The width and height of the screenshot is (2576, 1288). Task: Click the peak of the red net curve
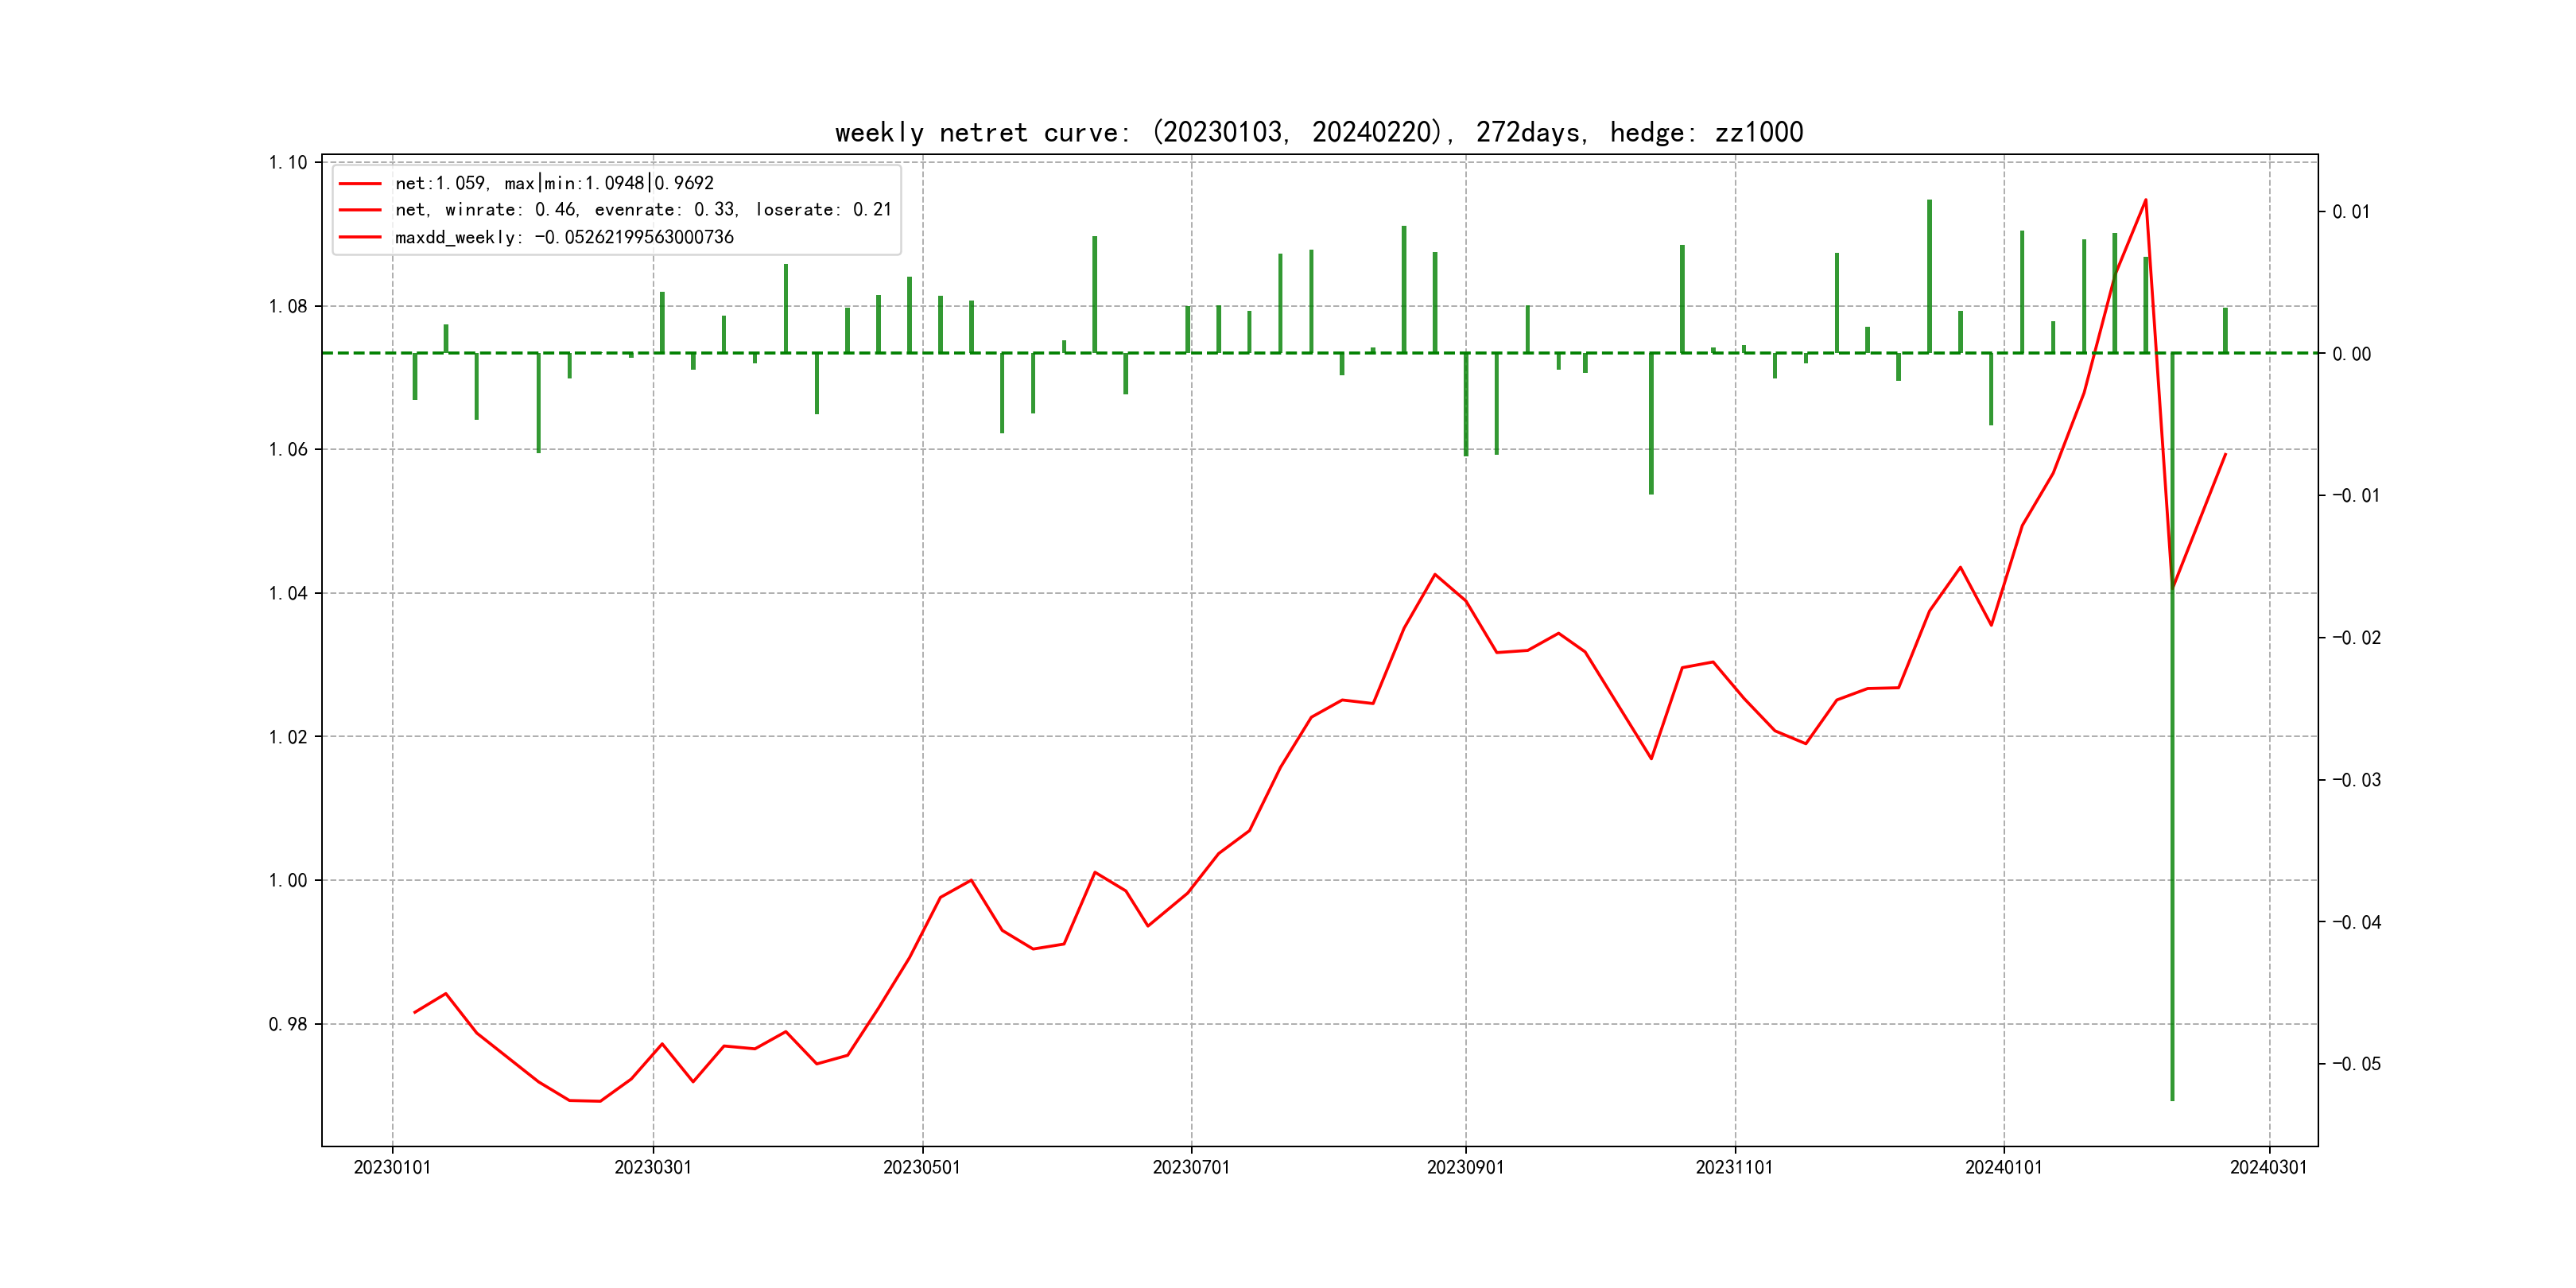click(2145, 200)
